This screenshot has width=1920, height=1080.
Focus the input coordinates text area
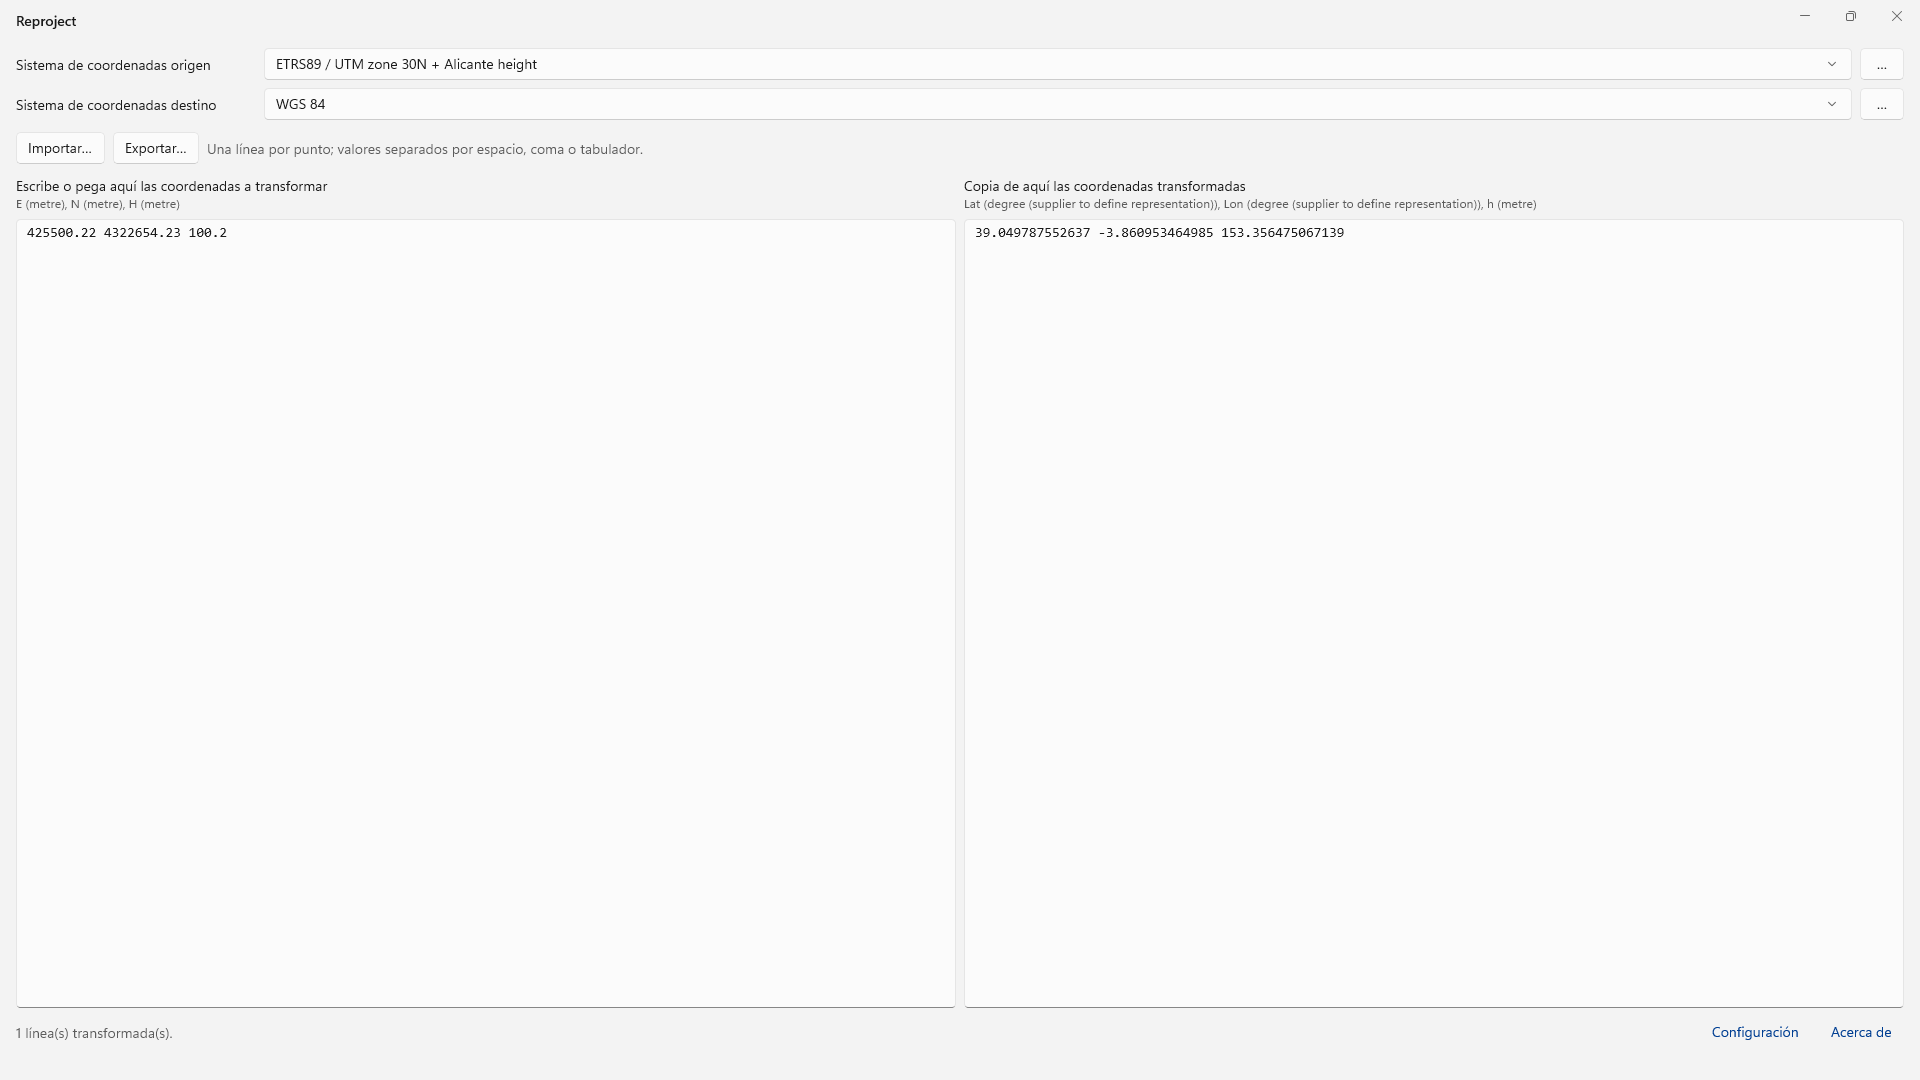(x=485, y=613)
